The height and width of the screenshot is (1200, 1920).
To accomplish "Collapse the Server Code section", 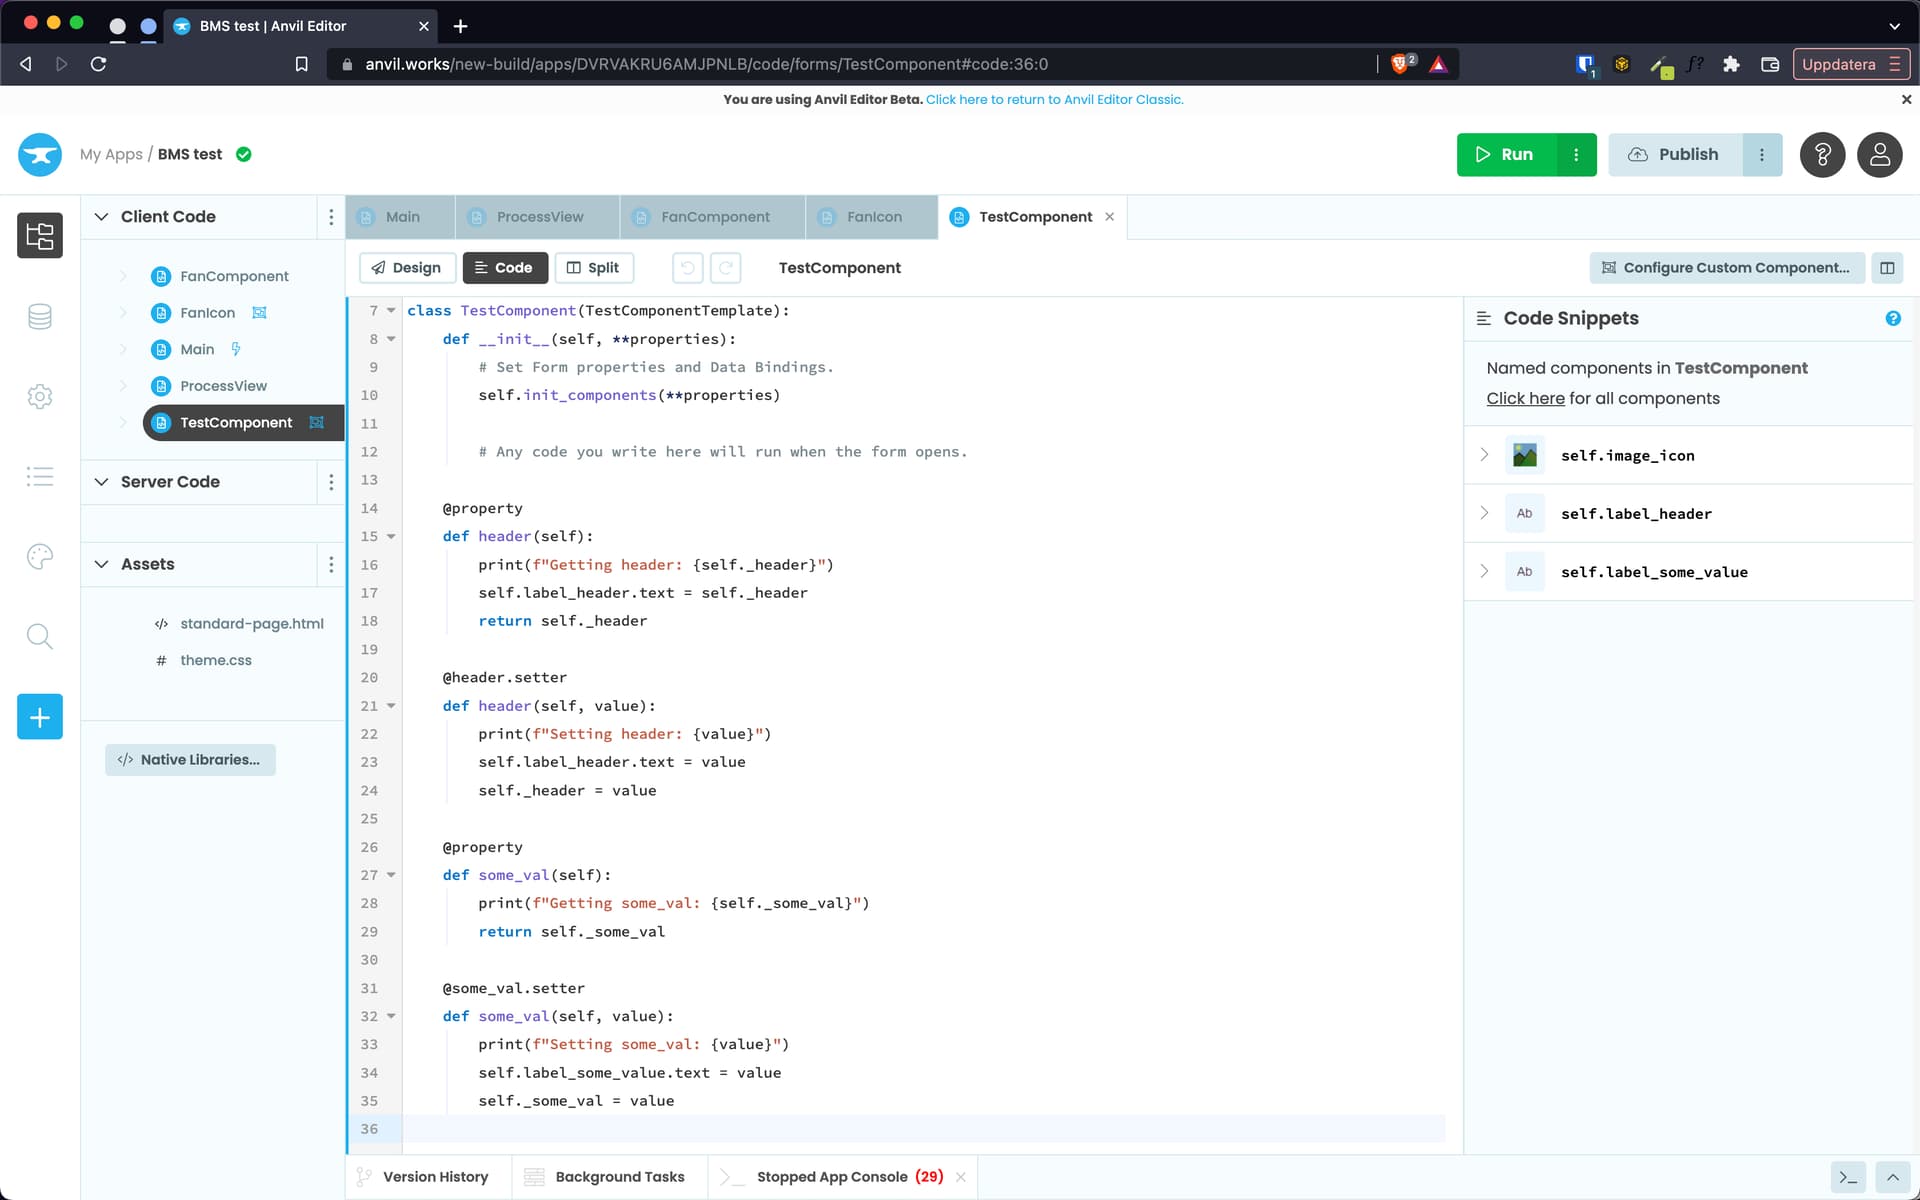I will pyautogui.click(x=101, y=481).
